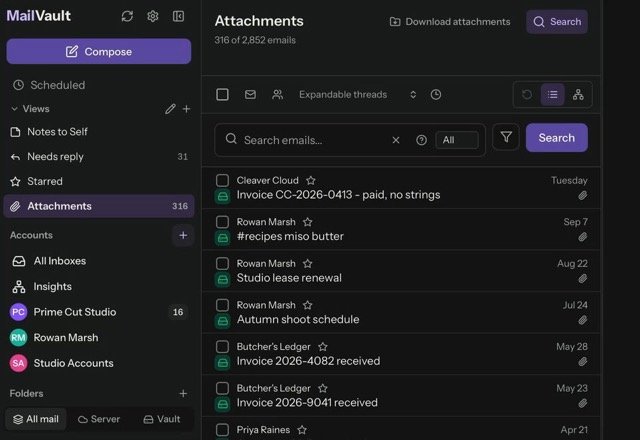640x440 pixels.
Task: Star the Cleaver Cloud email
Action: pos(311,180)
